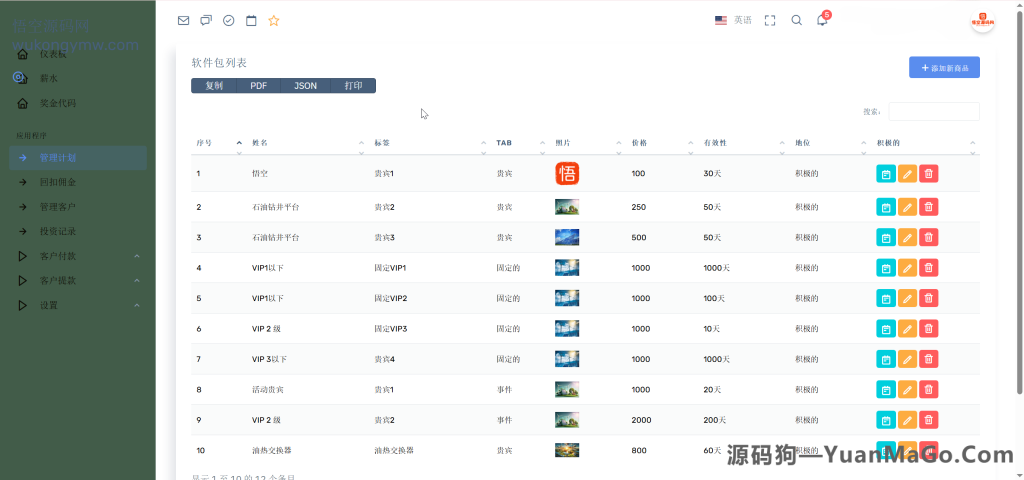Click the checkmark tasks icon
Screen dimensions: 1024x480
[x=229, y=21]
